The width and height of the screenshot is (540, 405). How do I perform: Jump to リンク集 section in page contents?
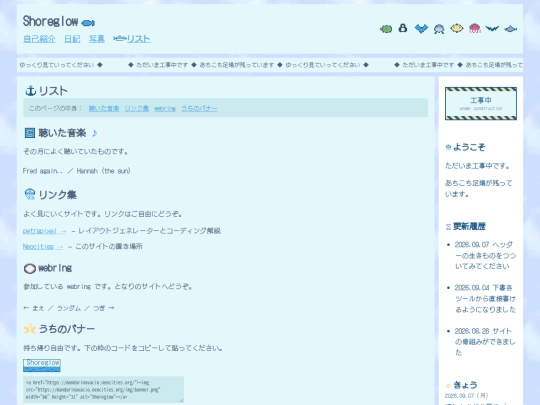click(137, 108)
